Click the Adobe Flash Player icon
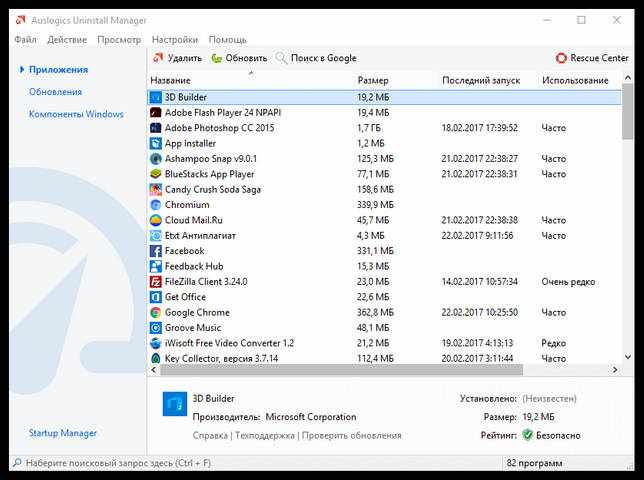Image resolution: width=644 pixels, height=480 pixels. [156, 113]
